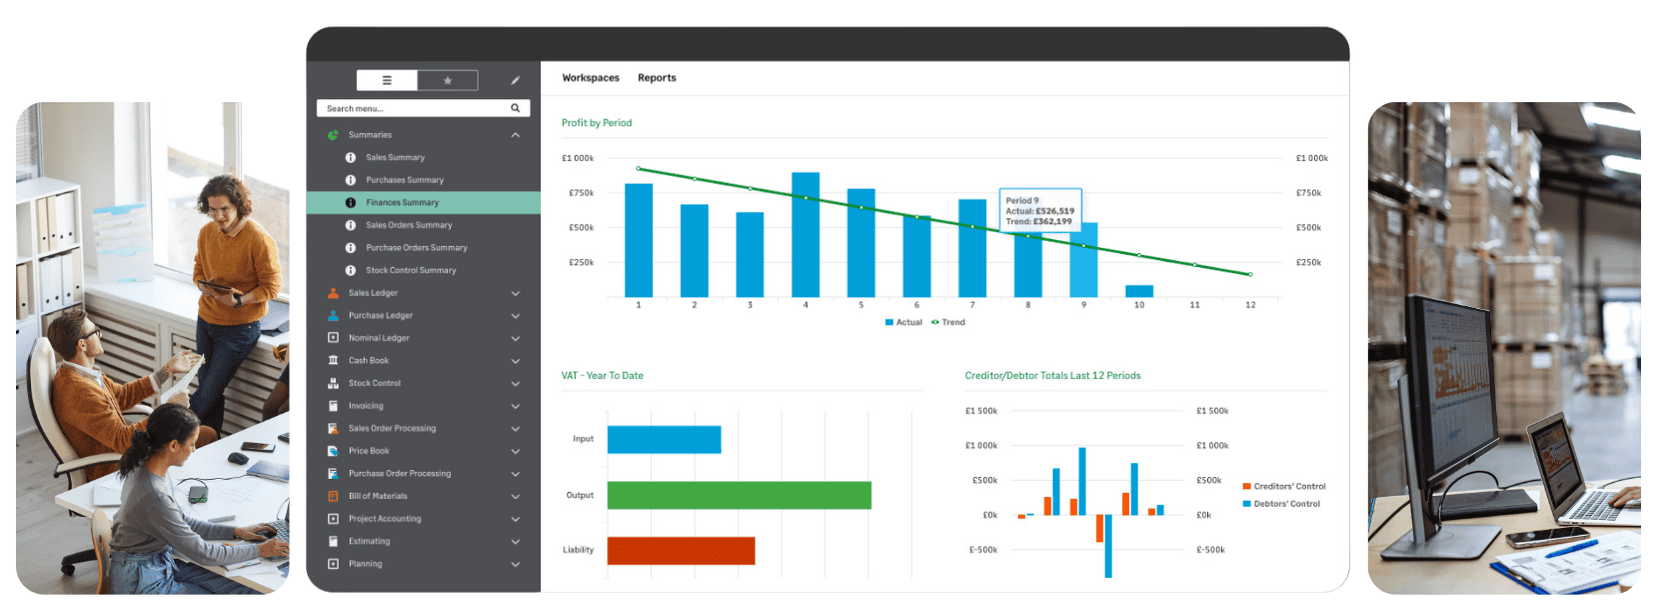The height and width of the screenshot is (612, 1657).
Task: Expand the Planning section
Action: point(515,564)
